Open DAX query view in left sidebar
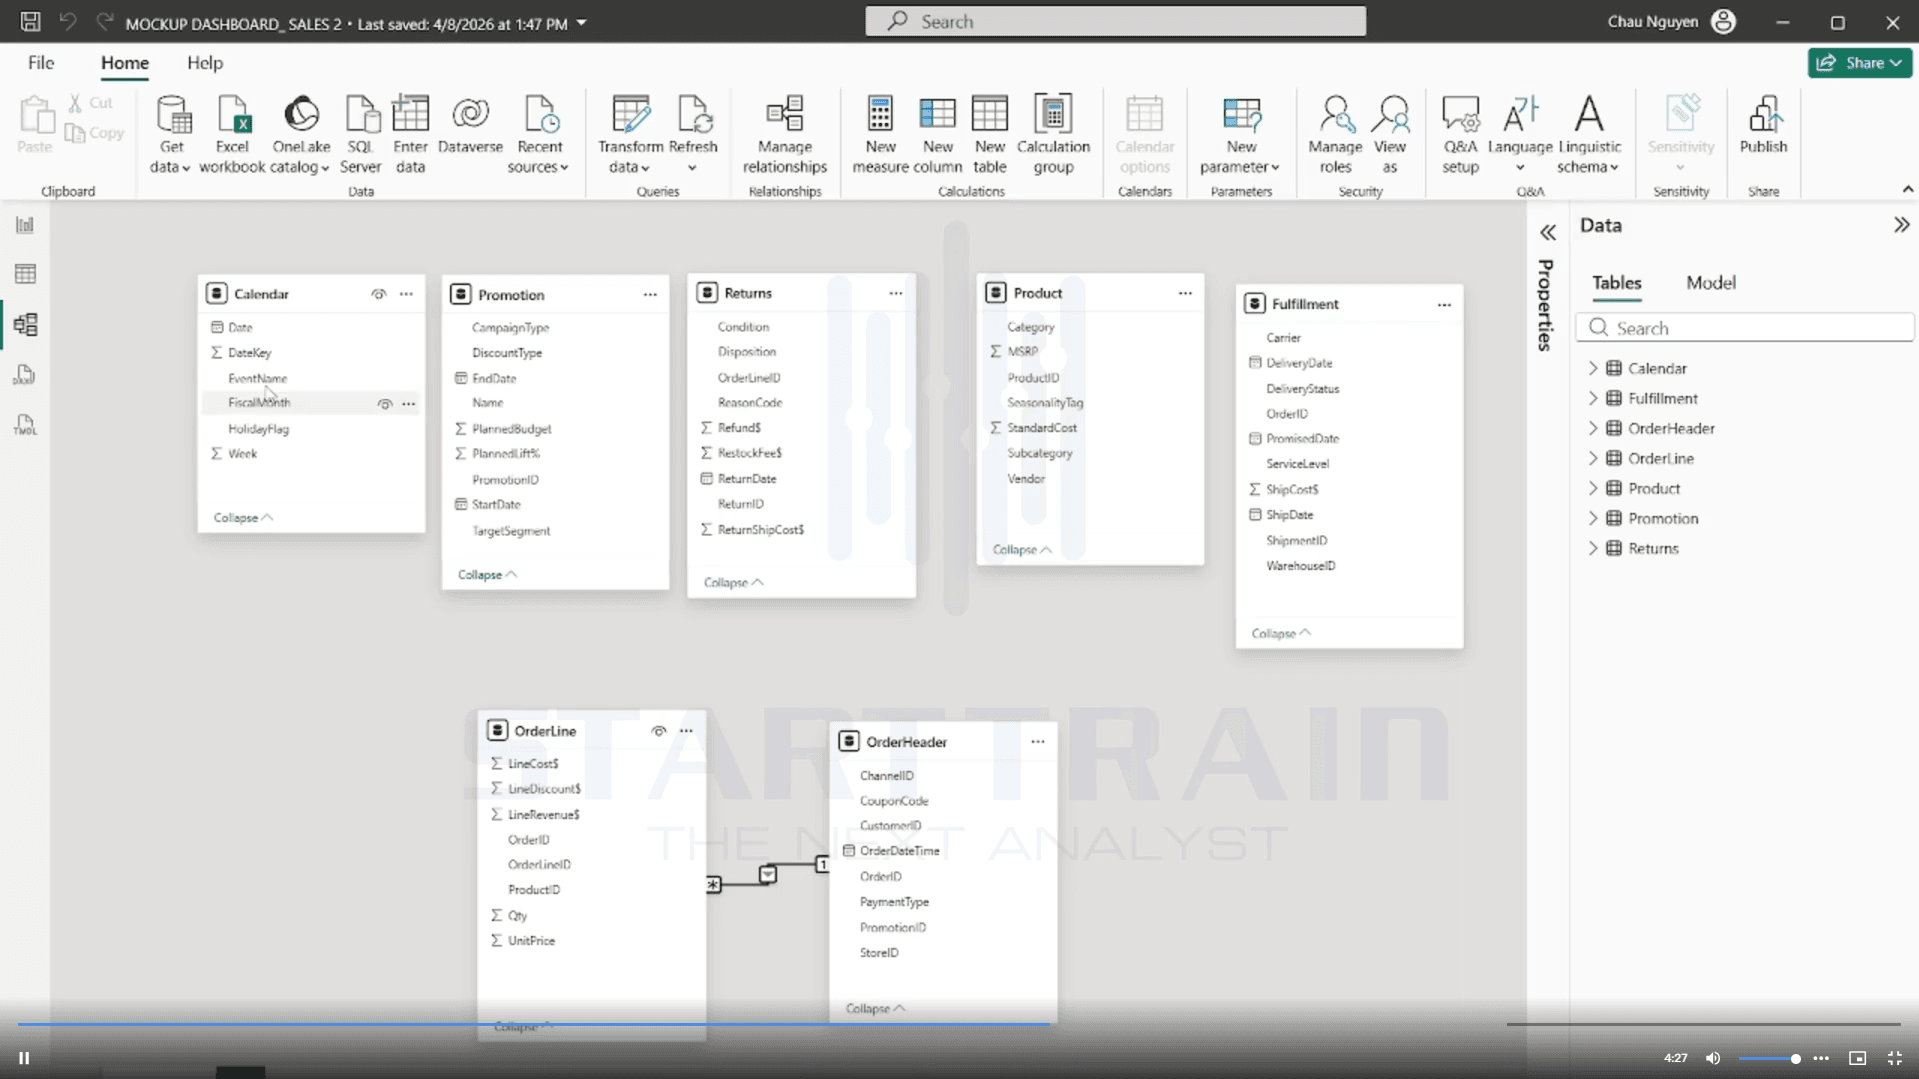Viewport: 1919px width, 1079px height. 25,375
